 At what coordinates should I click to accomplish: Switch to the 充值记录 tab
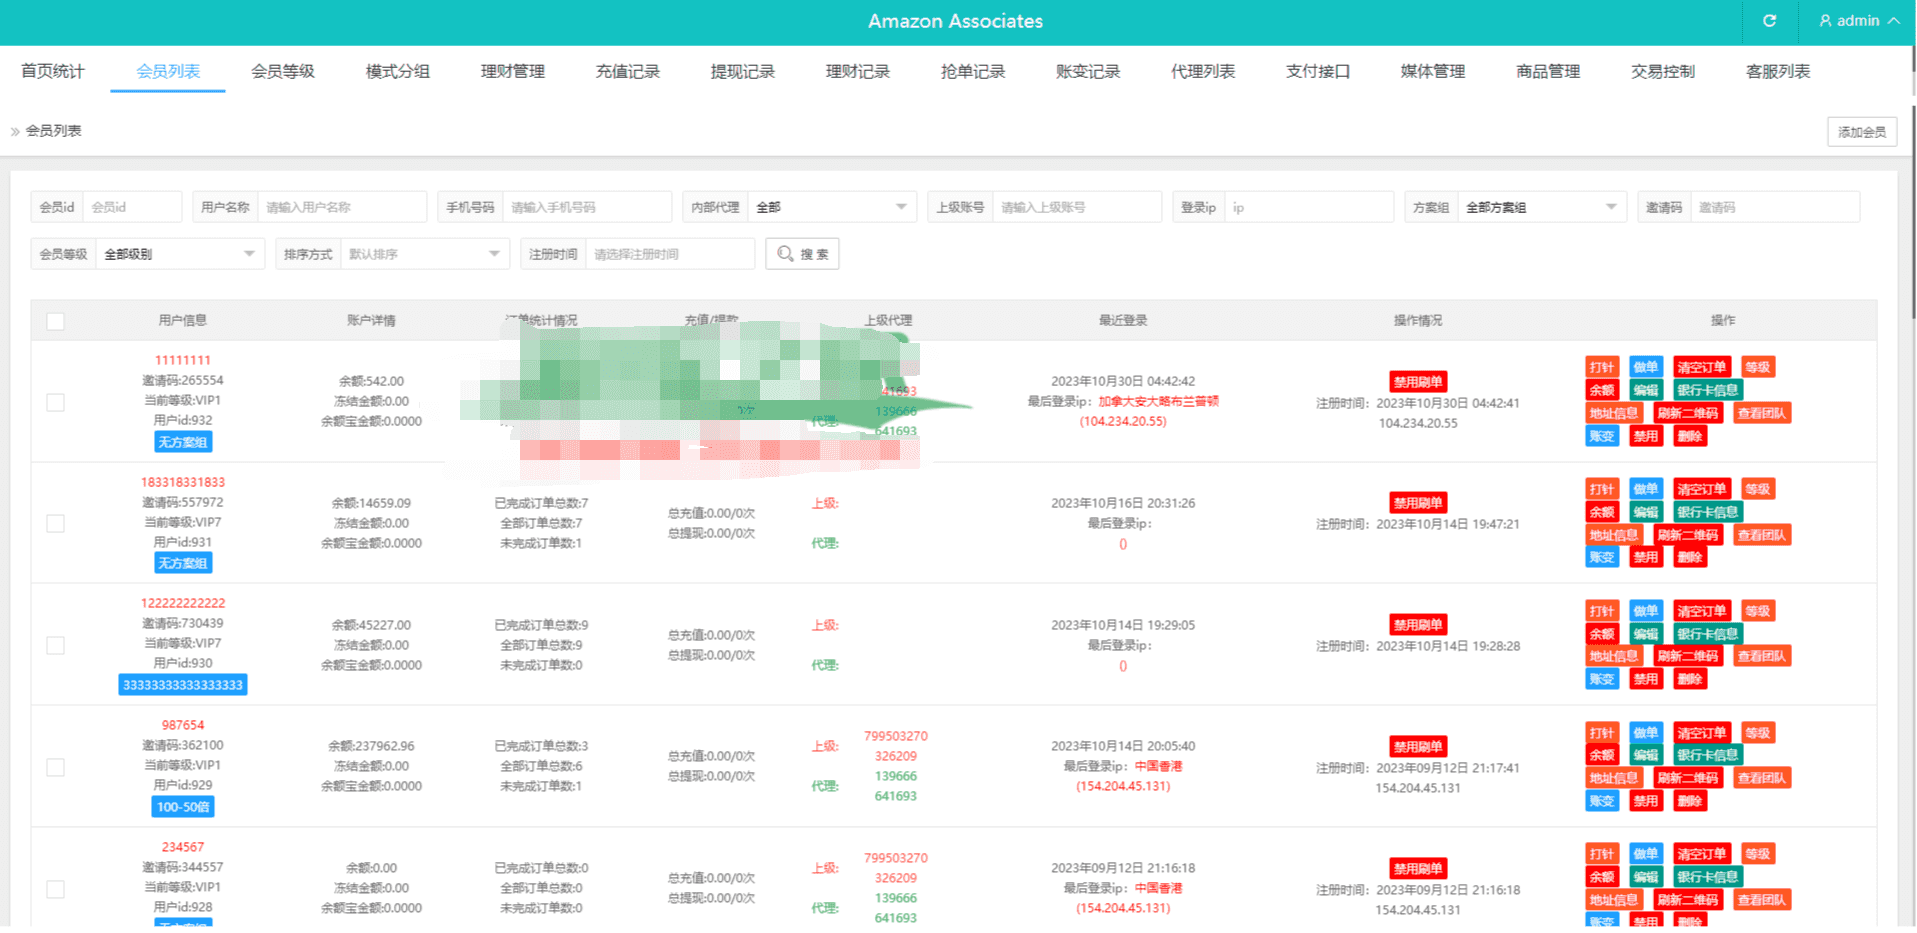pyautogui.click(x=627, y=72)
